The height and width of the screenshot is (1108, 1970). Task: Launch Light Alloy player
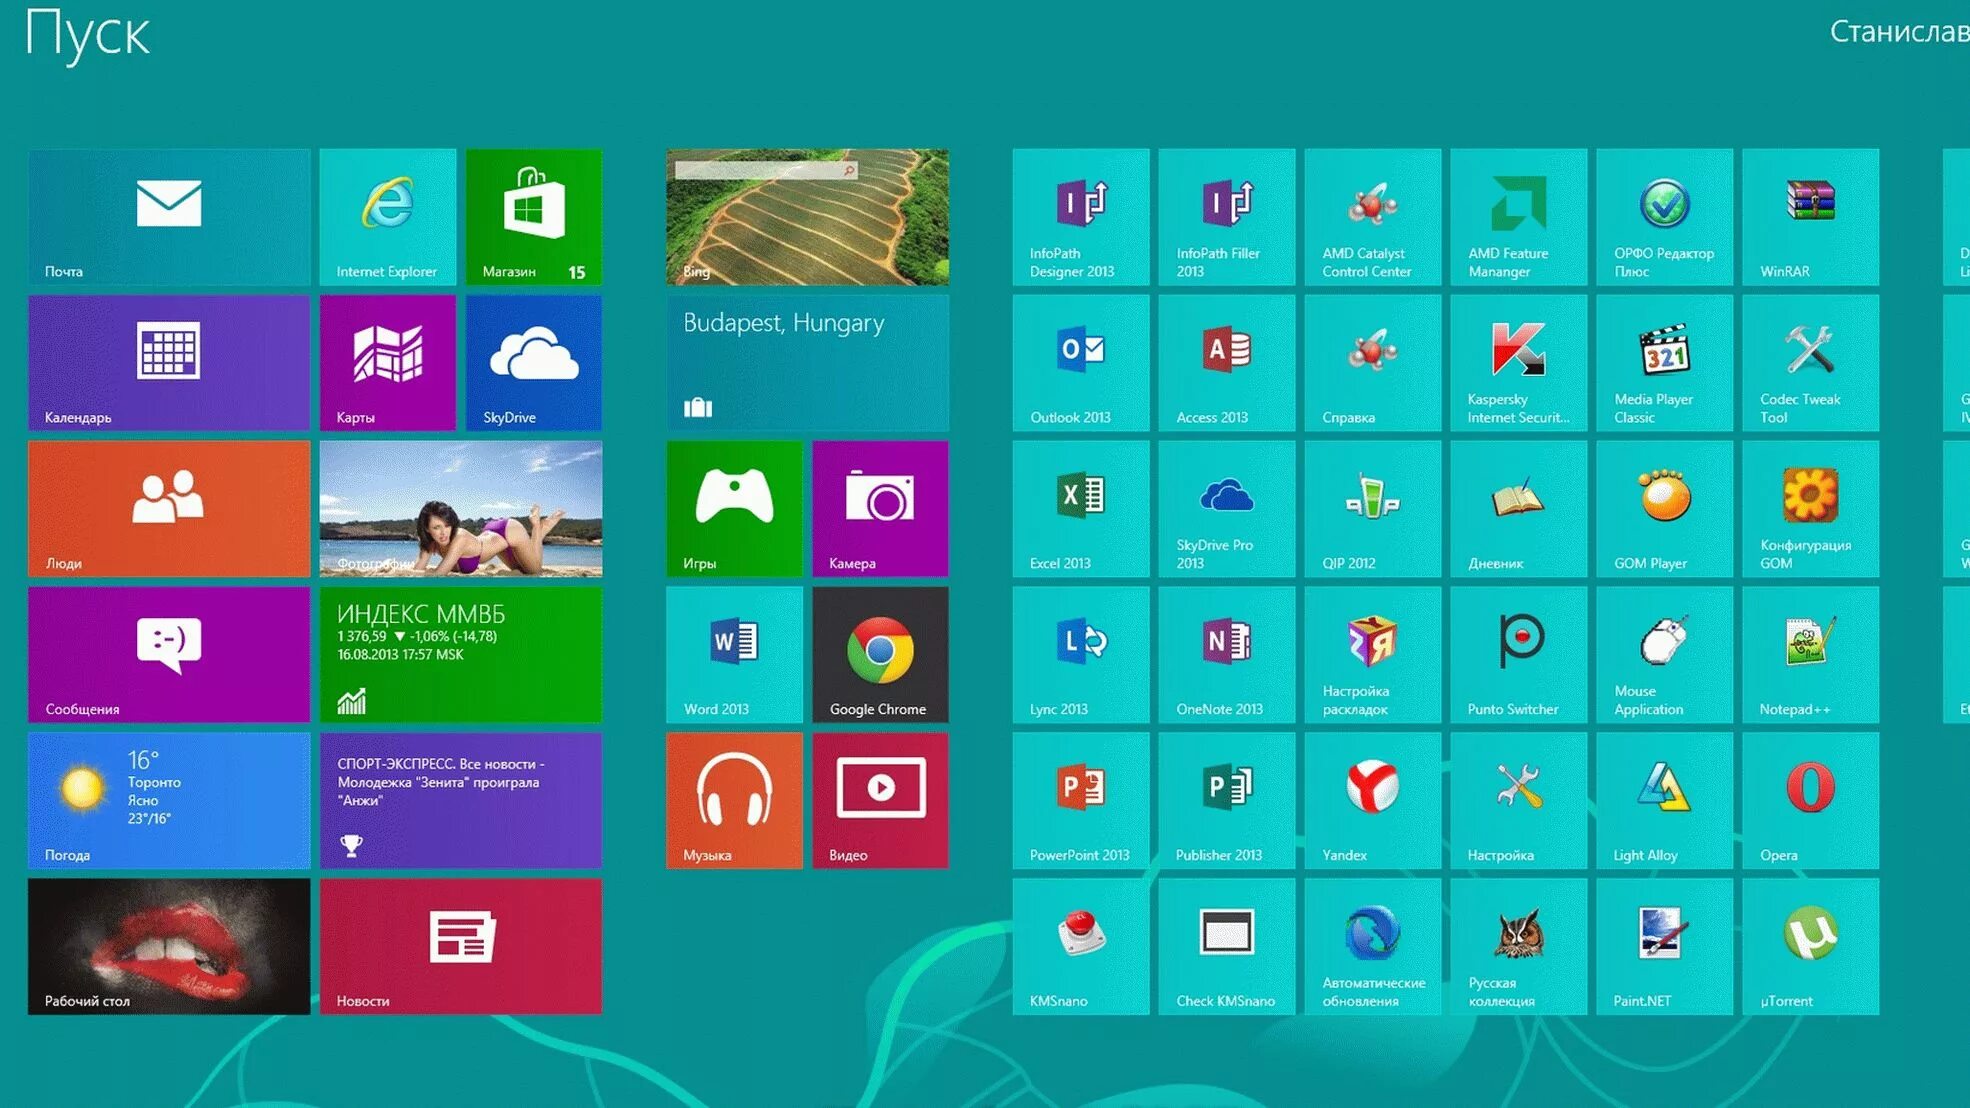1665,801
